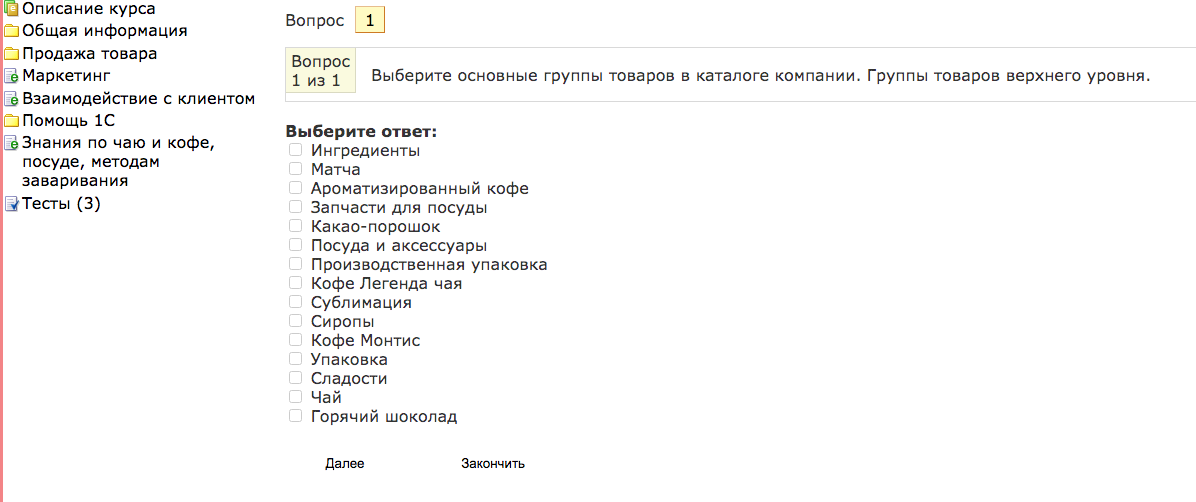Screen dimensions: 1196x502
Task: Select question number 1 box
Action: point(370,21)
